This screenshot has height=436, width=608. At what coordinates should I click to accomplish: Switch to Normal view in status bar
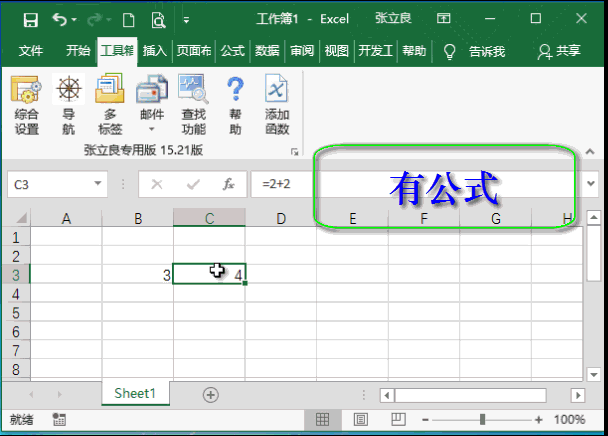coord(323,420)
